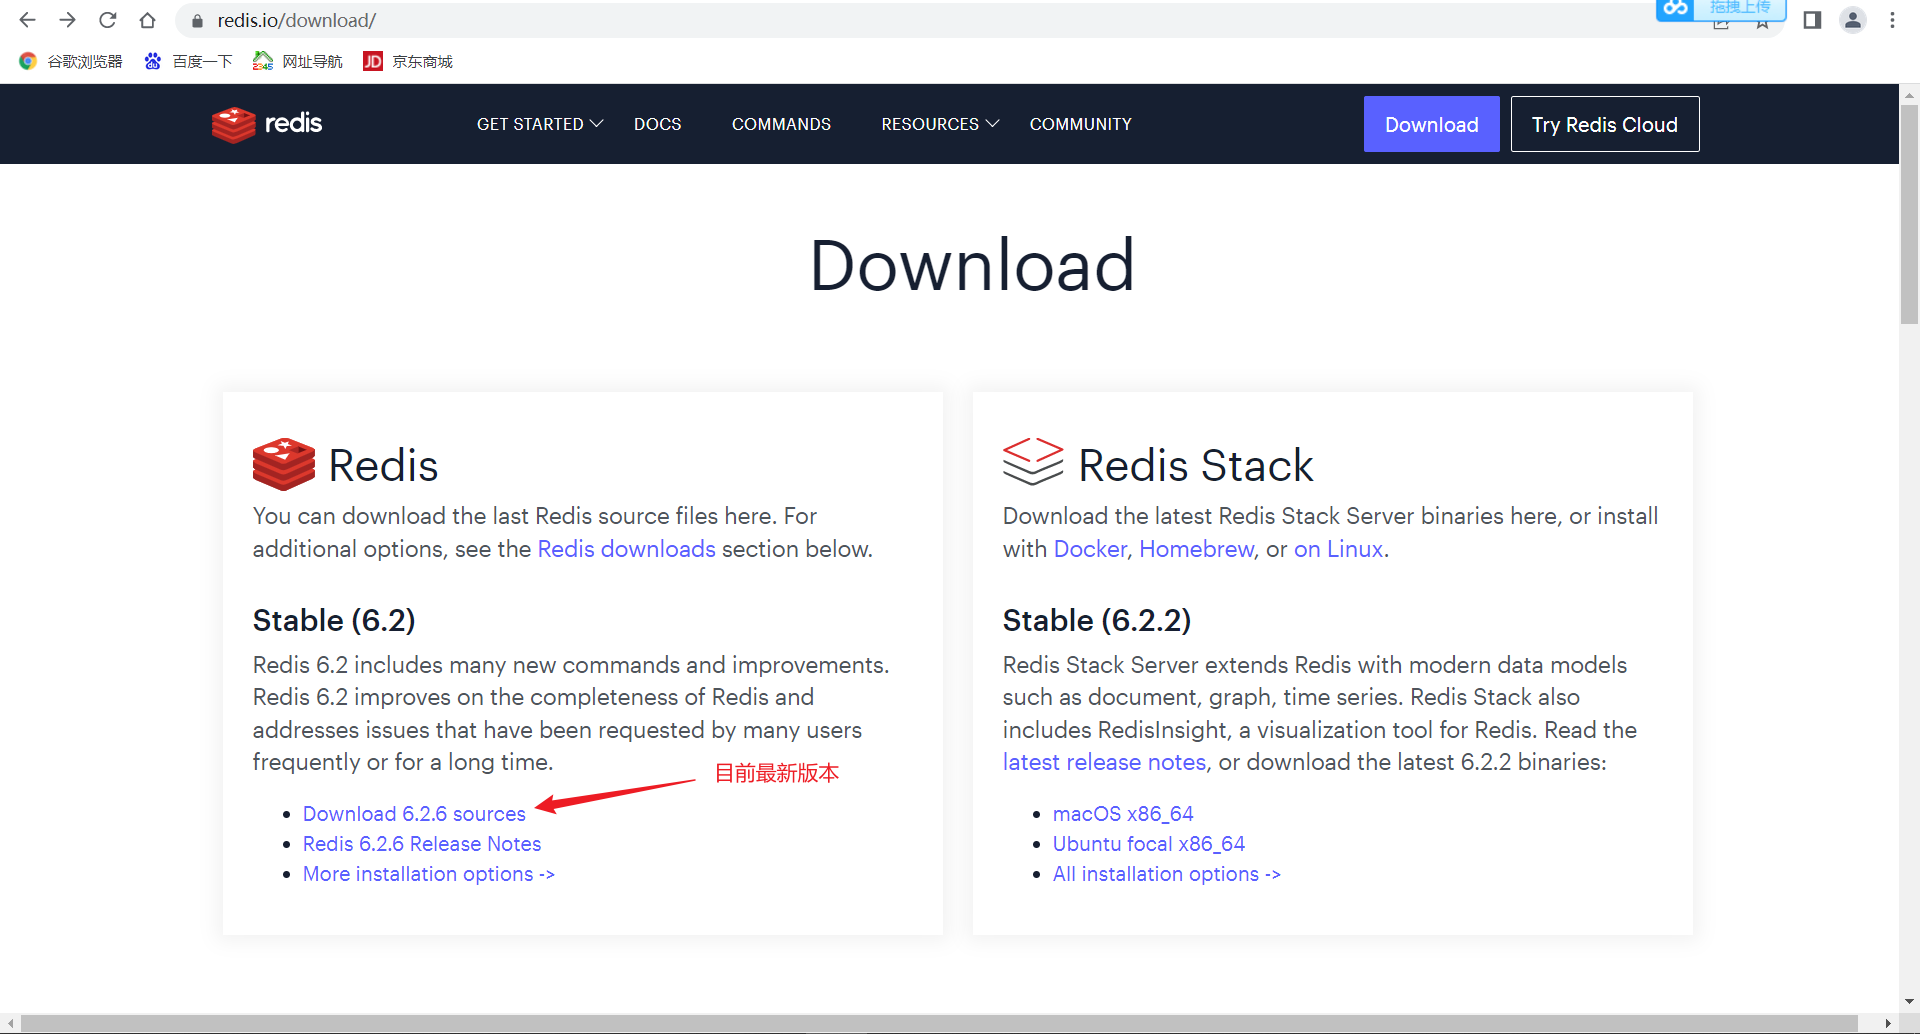Open the DOCS menu item
Screen dimensions: 1920x1034
tap(657, 124)
